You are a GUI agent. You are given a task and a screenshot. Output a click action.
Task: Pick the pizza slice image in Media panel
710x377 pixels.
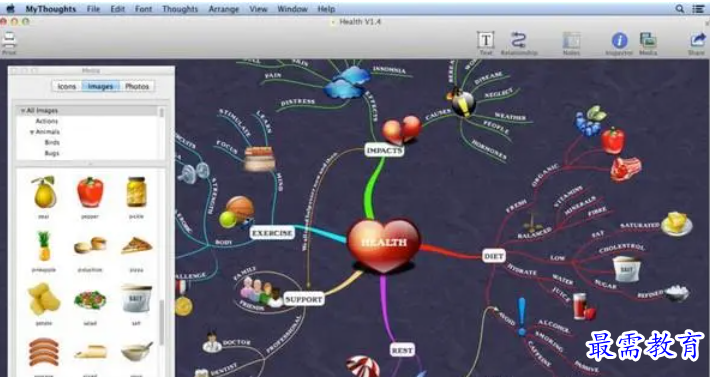coord(136,246)
